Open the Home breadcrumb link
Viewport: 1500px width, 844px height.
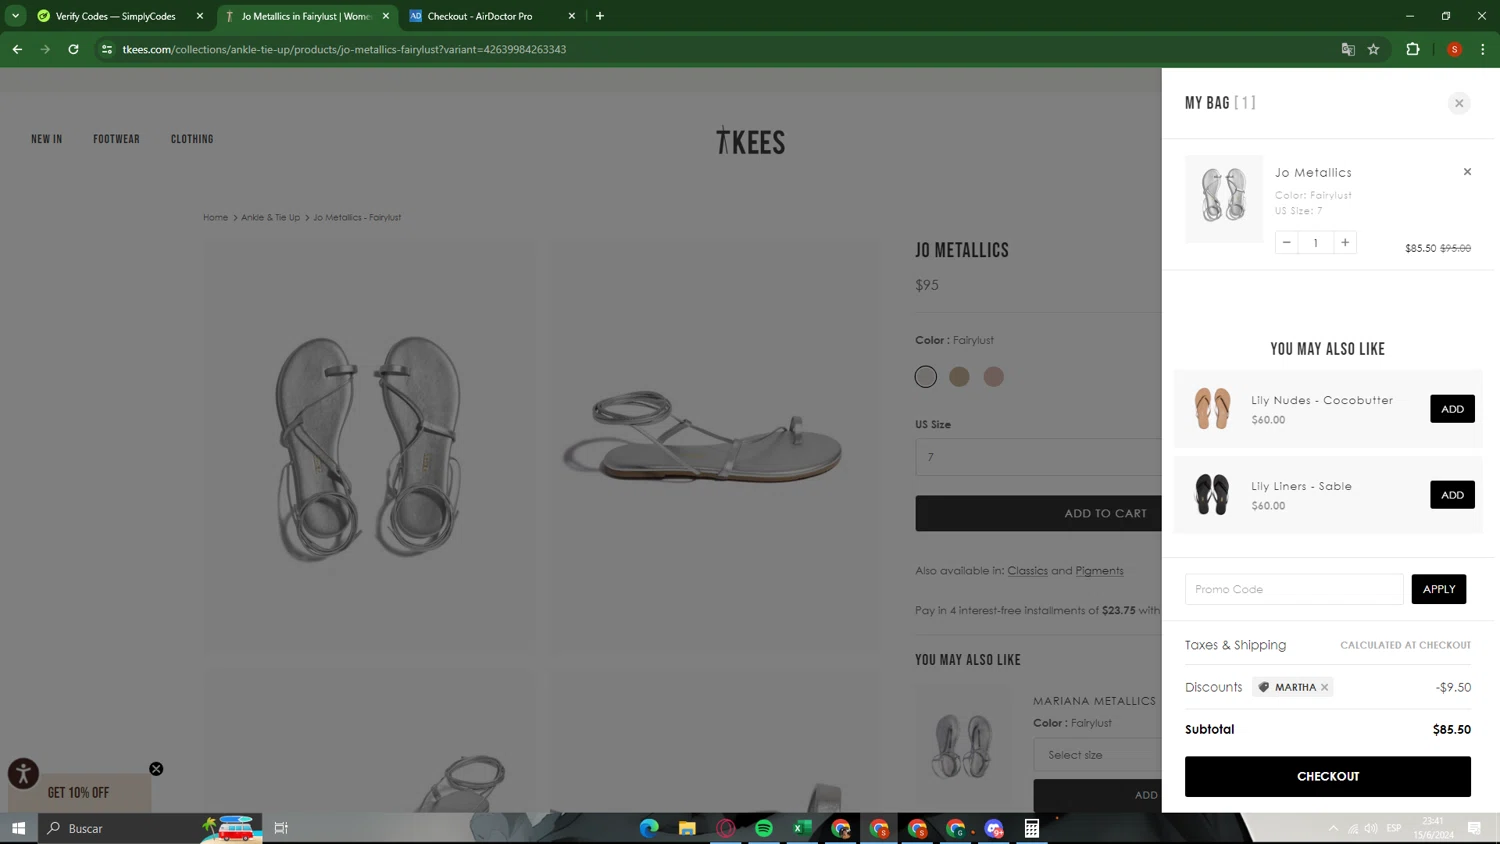(x=215, y=217)
